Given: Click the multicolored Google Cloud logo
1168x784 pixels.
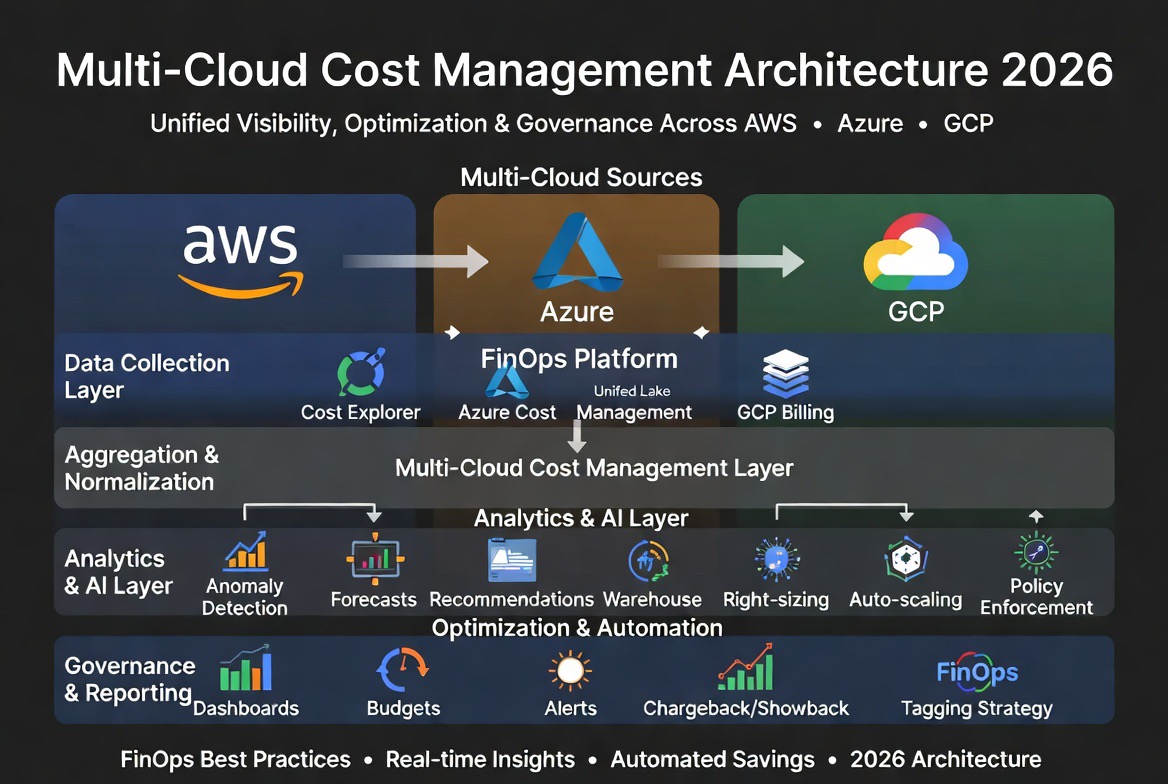Looking at the screenshot, I should [x=915, y=252].
